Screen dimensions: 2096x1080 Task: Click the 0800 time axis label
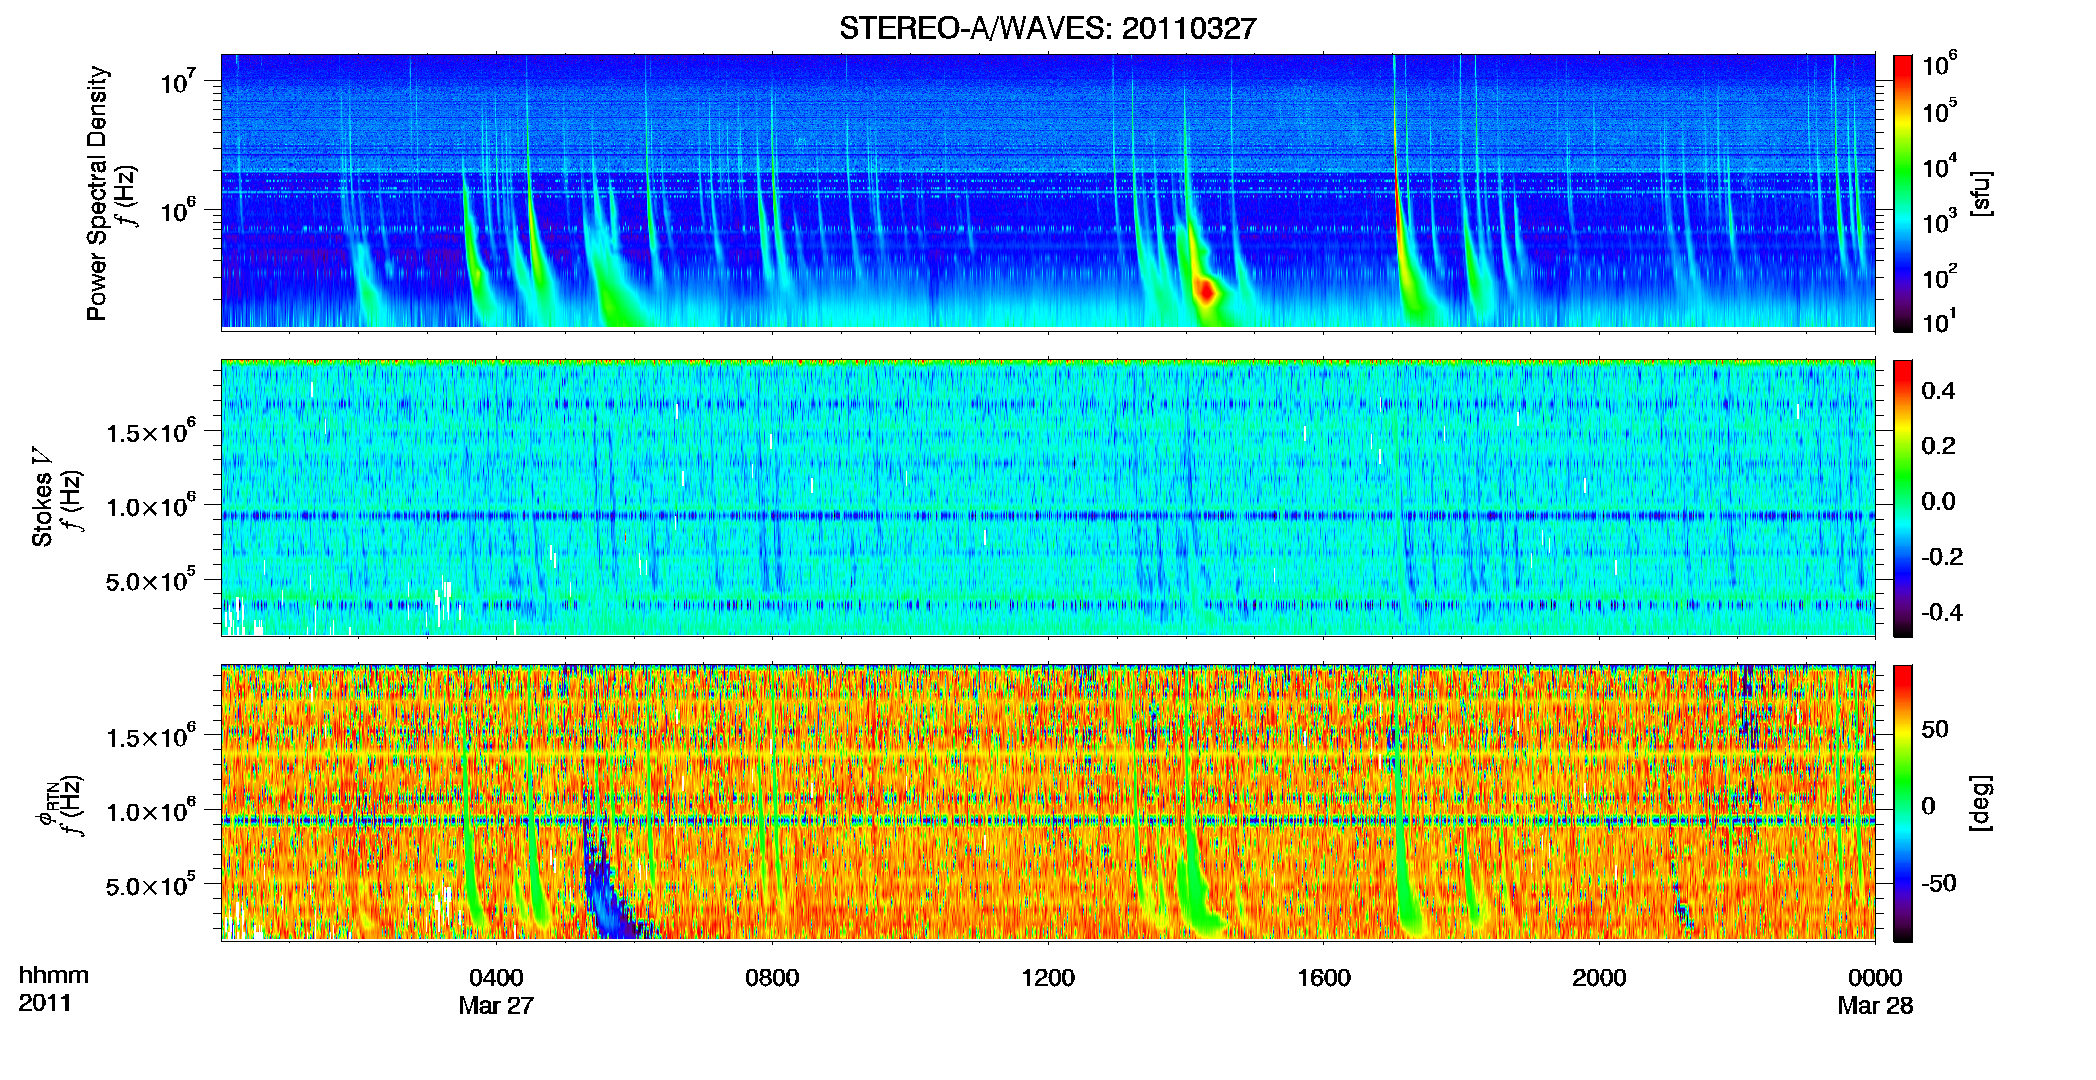pyautogui.click(x=772, y=978)
